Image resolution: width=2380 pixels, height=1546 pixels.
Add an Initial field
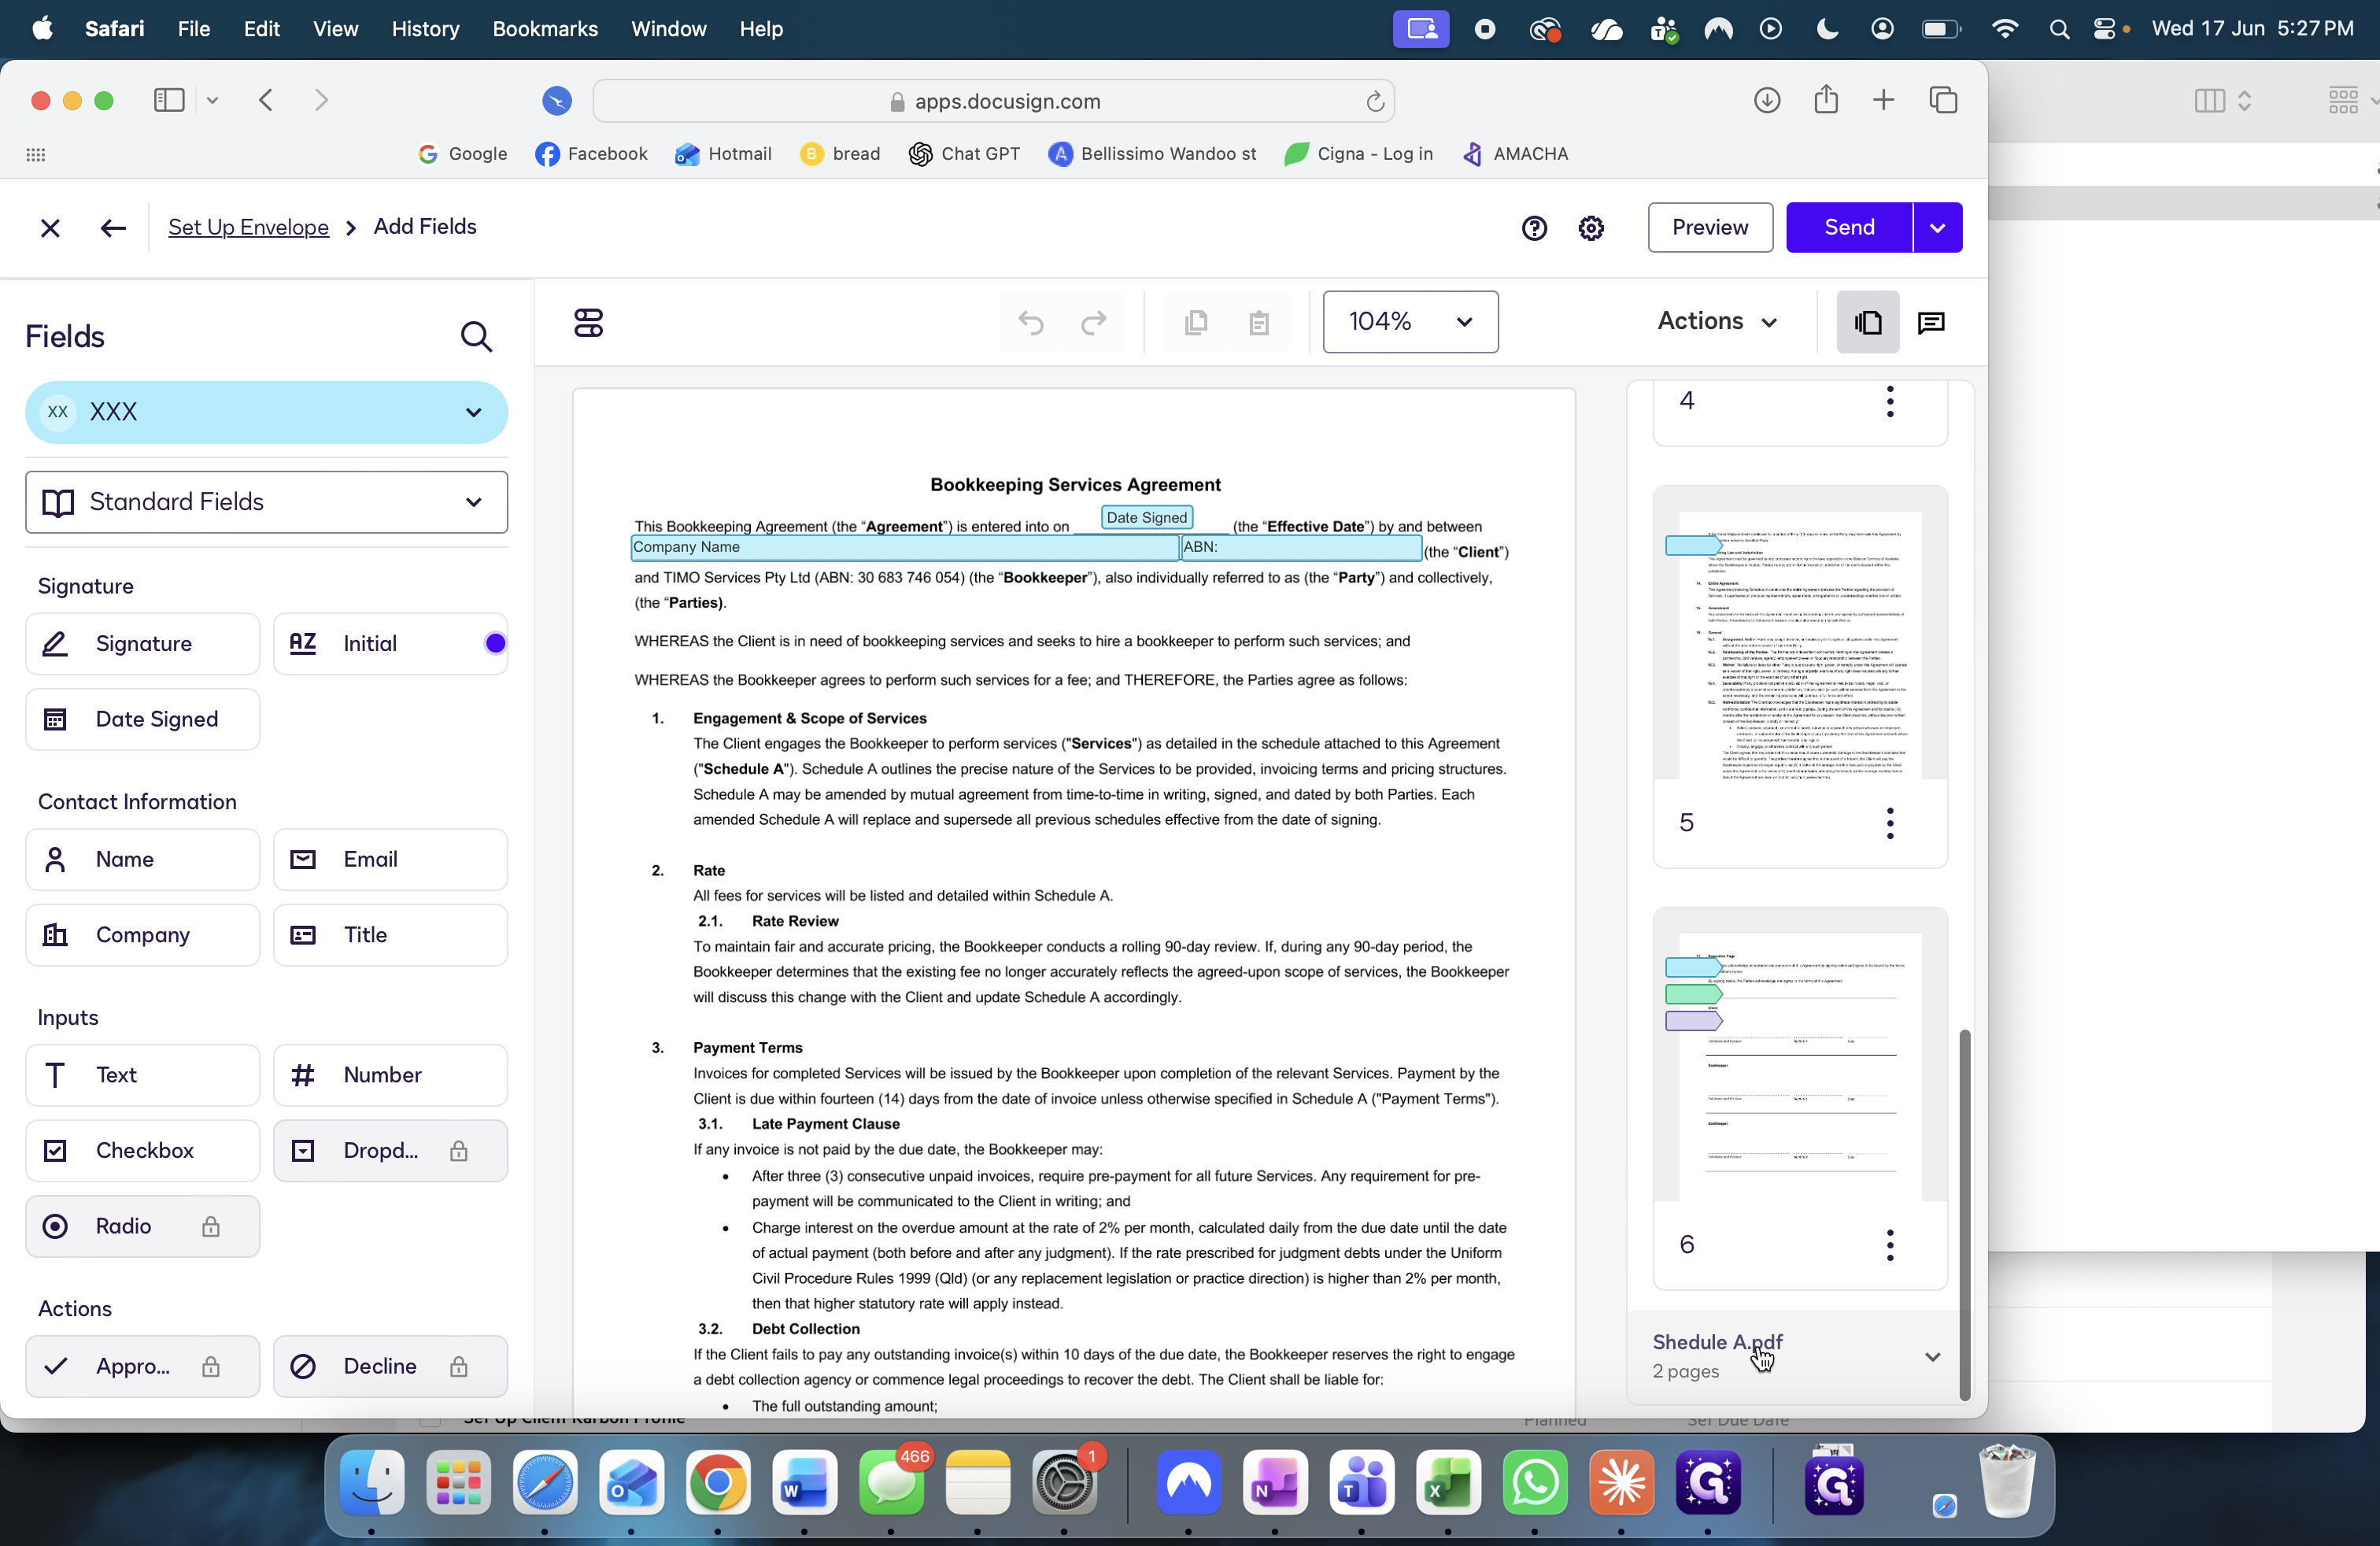point(390,644)
